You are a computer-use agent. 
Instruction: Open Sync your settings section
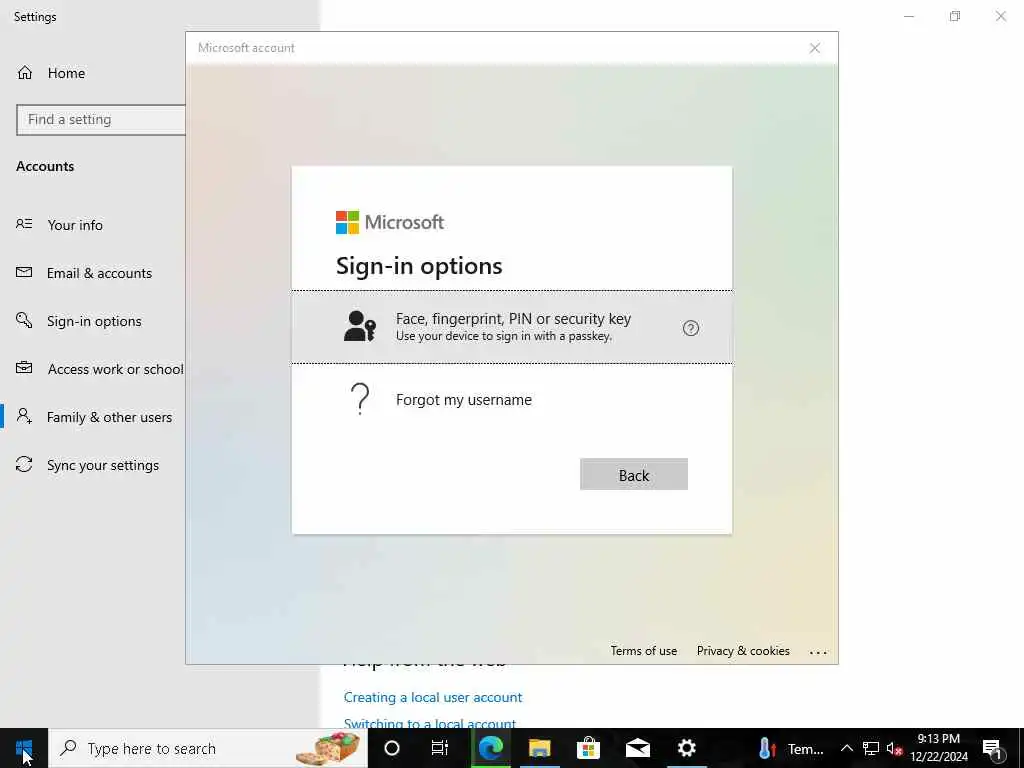[x=88, y=465]
